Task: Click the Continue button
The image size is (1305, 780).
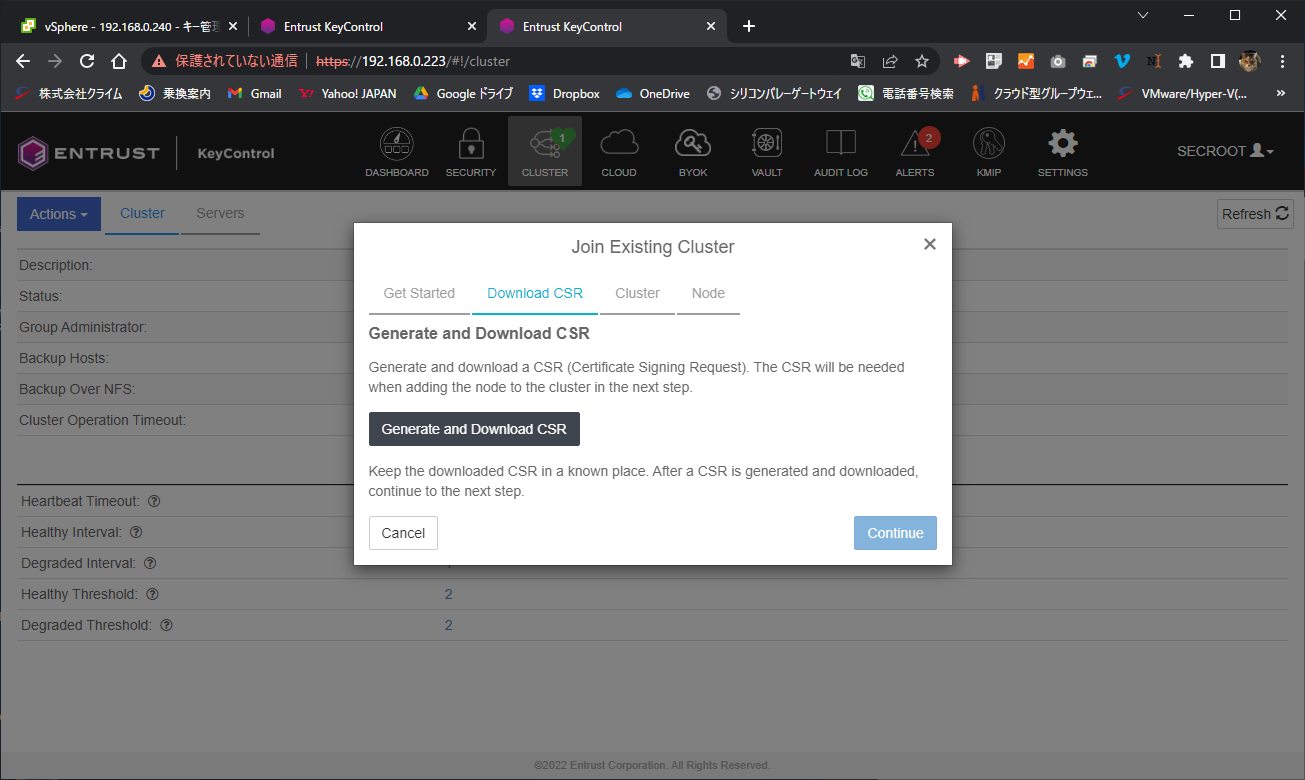Action: [895, 533]
